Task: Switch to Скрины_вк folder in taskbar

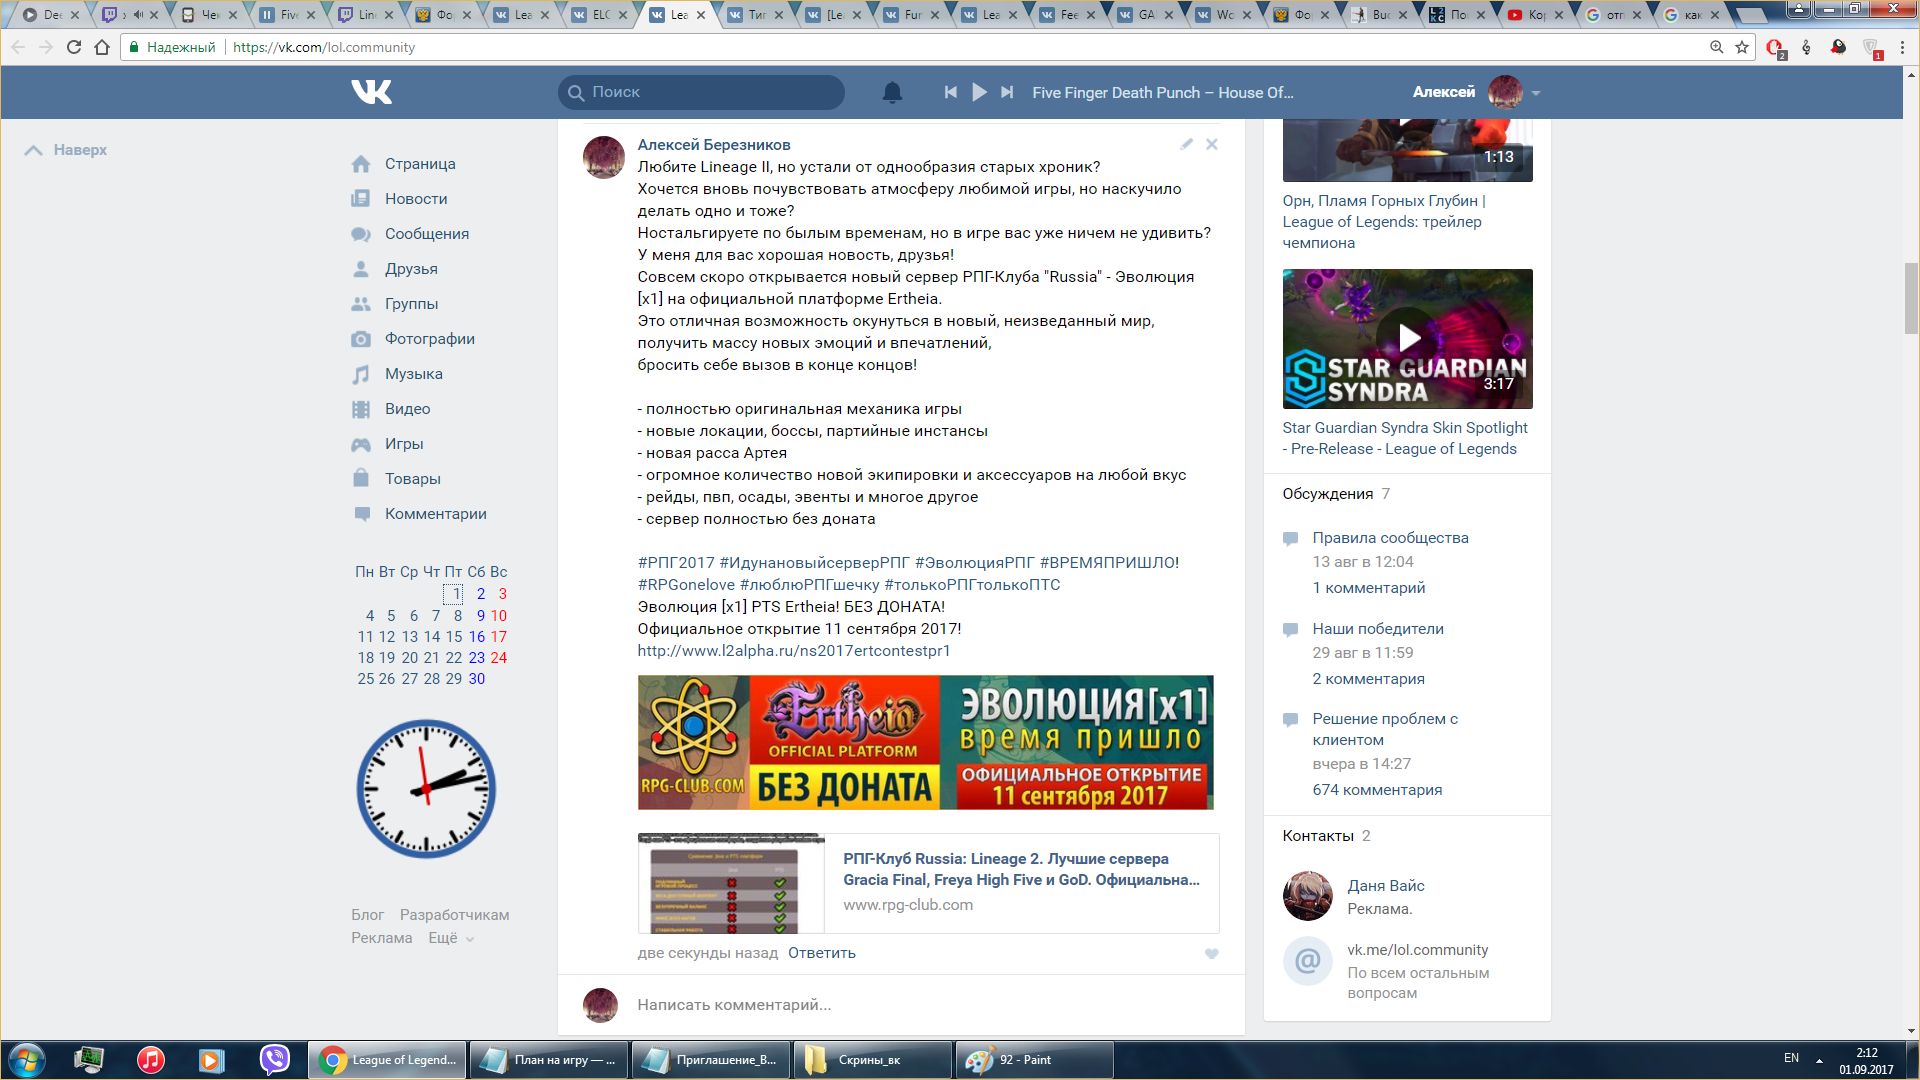Action: [872, 1060]
